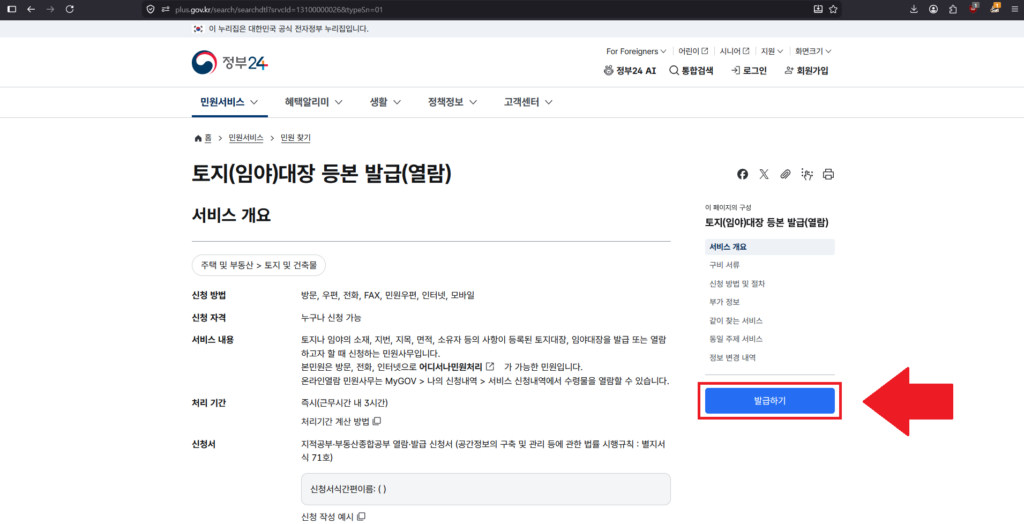Expand 고객센터 menu
This screenshot has width=1024, height=524.
[528, 102]
